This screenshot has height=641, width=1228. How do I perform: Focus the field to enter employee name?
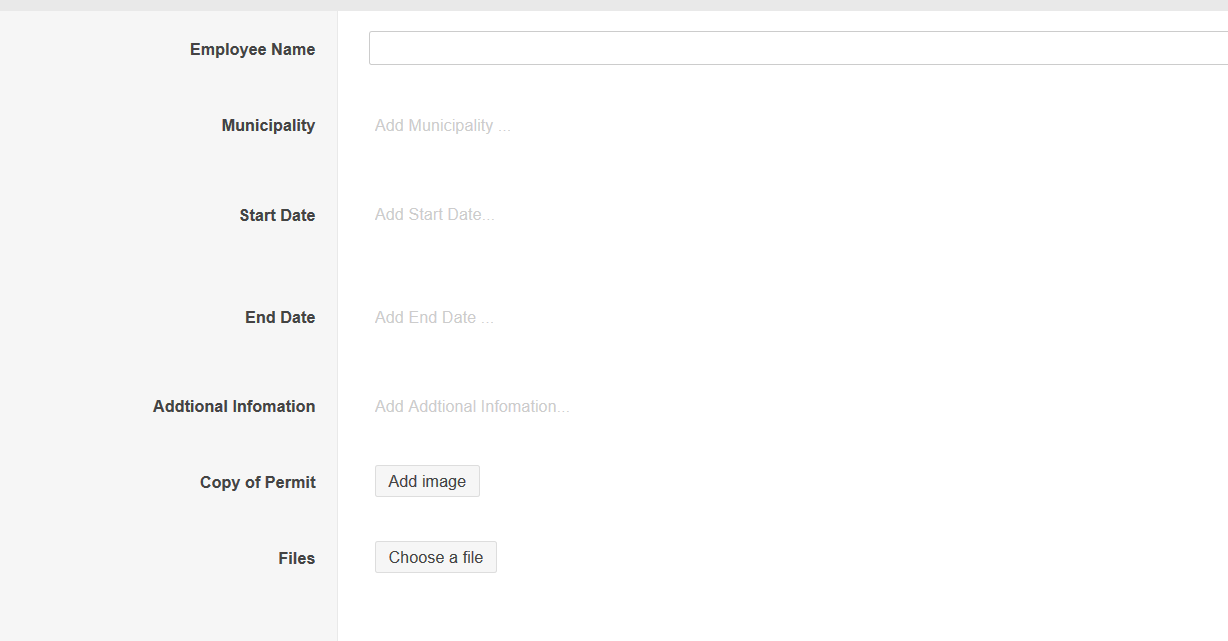click(798, 48)
